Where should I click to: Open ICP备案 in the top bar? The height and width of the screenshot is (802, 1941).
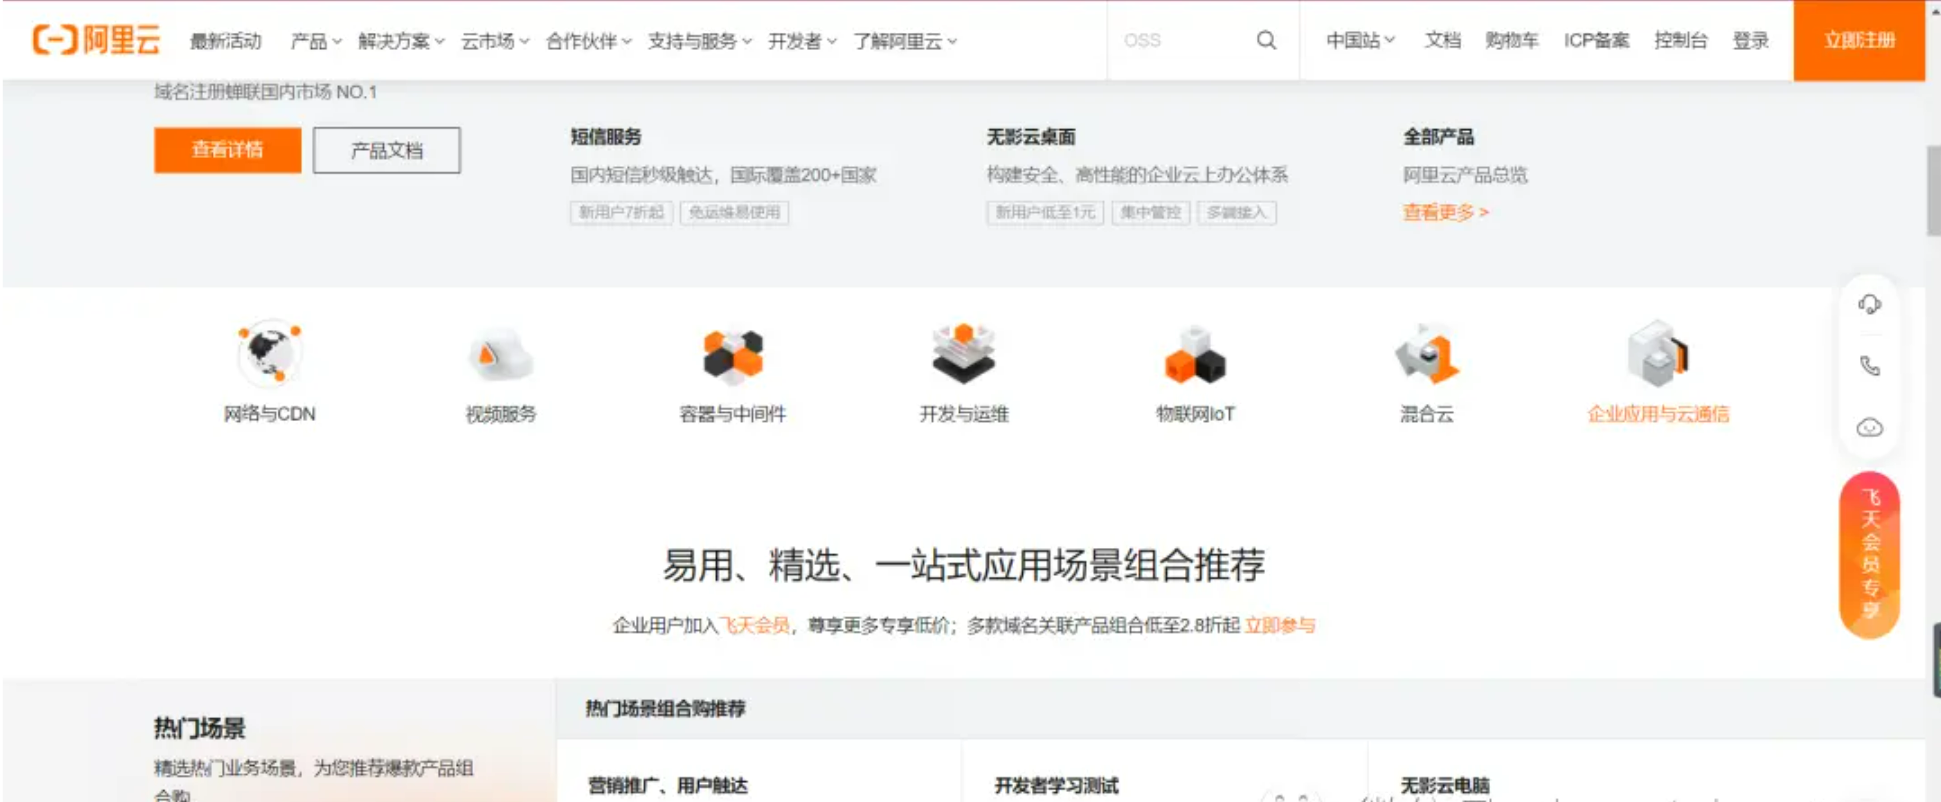point(1597,40)
